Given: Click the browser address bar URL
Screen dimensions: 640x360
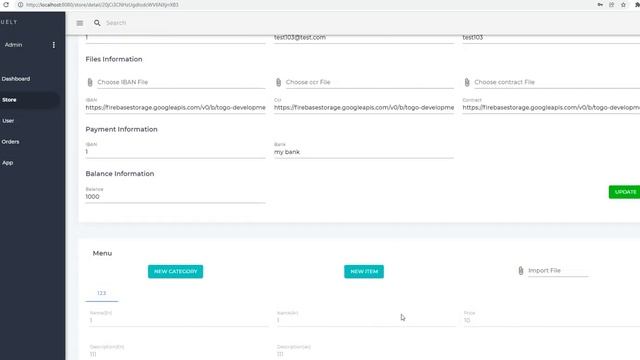Looking at the screenshot, I should coord(102,5).
